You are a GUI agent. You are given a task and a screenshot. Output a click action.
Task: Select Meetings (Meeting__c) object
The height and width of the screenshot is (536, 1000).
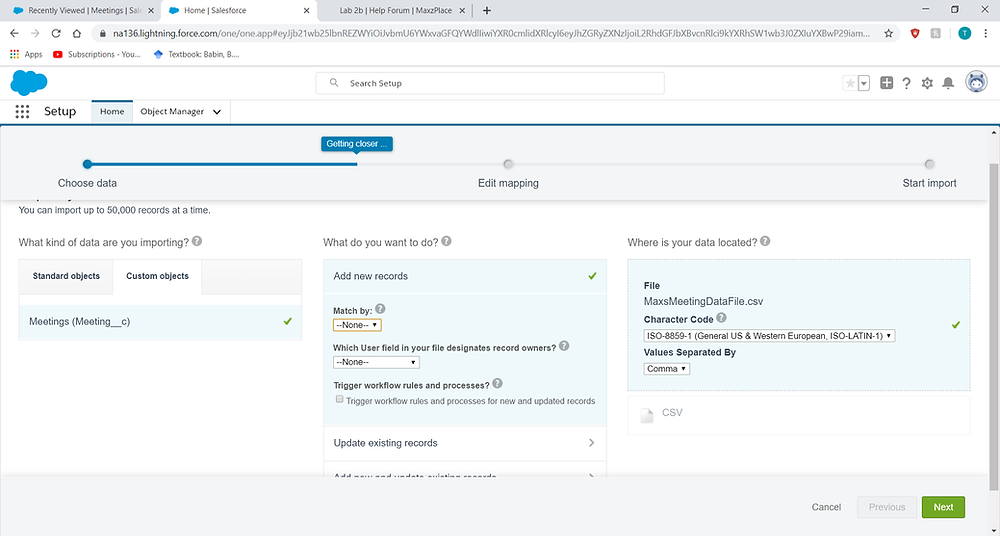pos(160,322)
